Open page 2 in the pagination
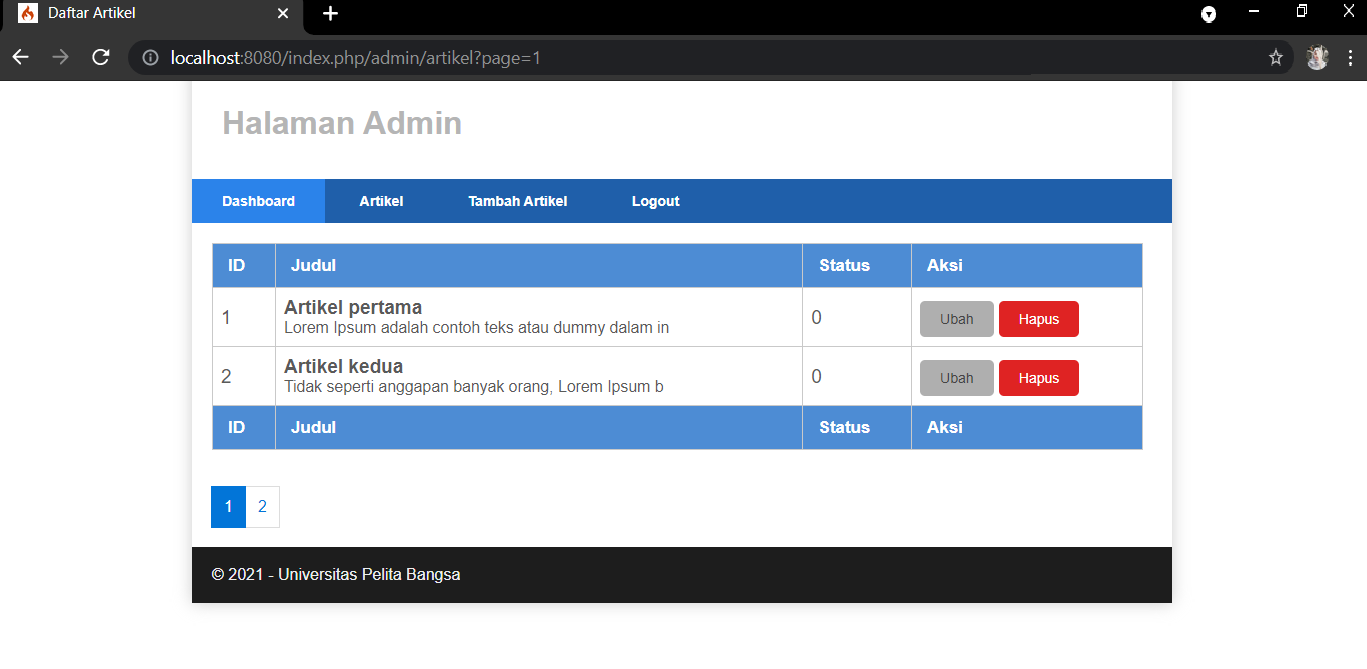Viewport: 1367px width, 669px height. coord(262,507)
